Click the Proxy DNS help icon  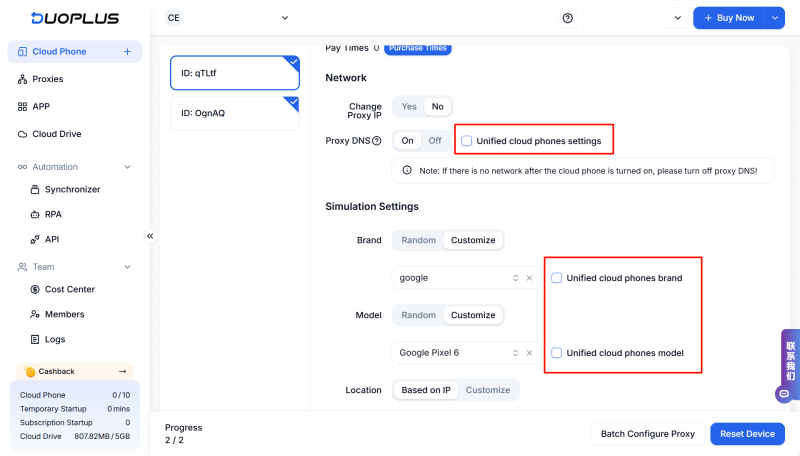376,141
